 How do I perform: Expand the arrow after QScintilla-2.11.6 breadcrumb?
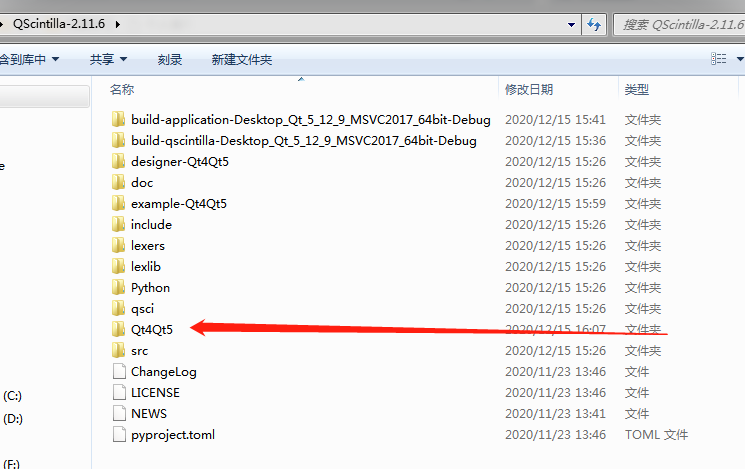point(117,24)
